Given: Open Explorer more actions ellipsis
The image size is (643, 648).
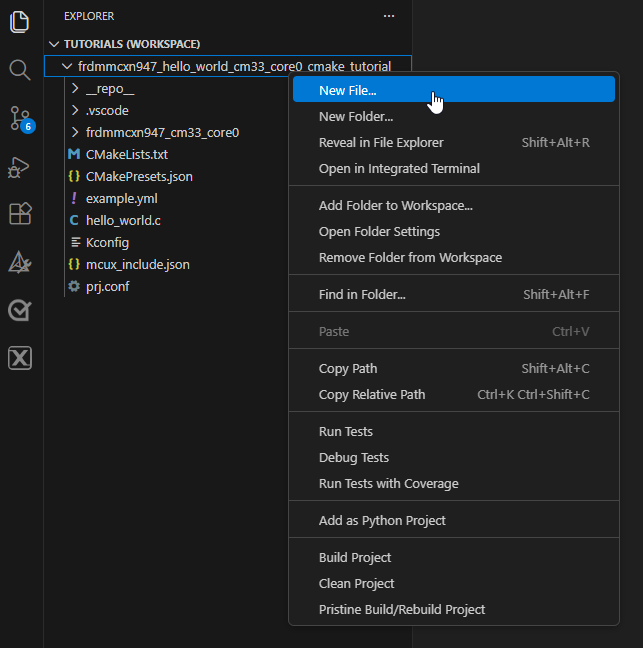Looking at the screenshot, I should click(389, 16).
